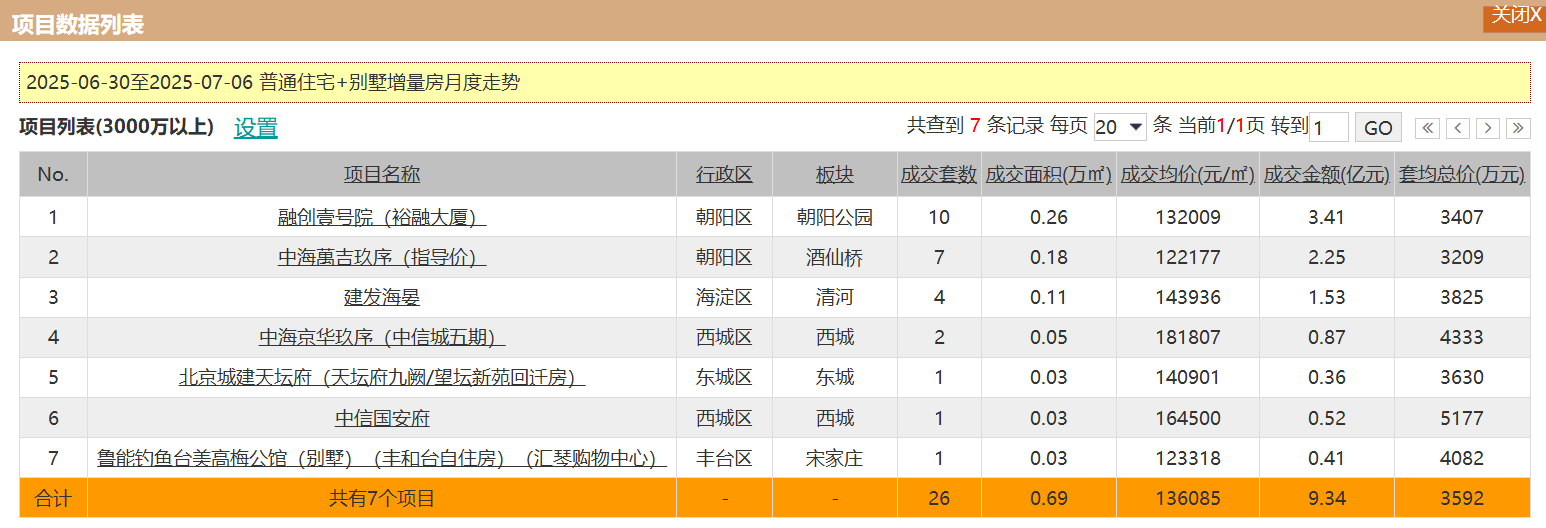Screen dimensions: 1546x528
Task: Click transaction amount 0.87
Action: 1327,337
